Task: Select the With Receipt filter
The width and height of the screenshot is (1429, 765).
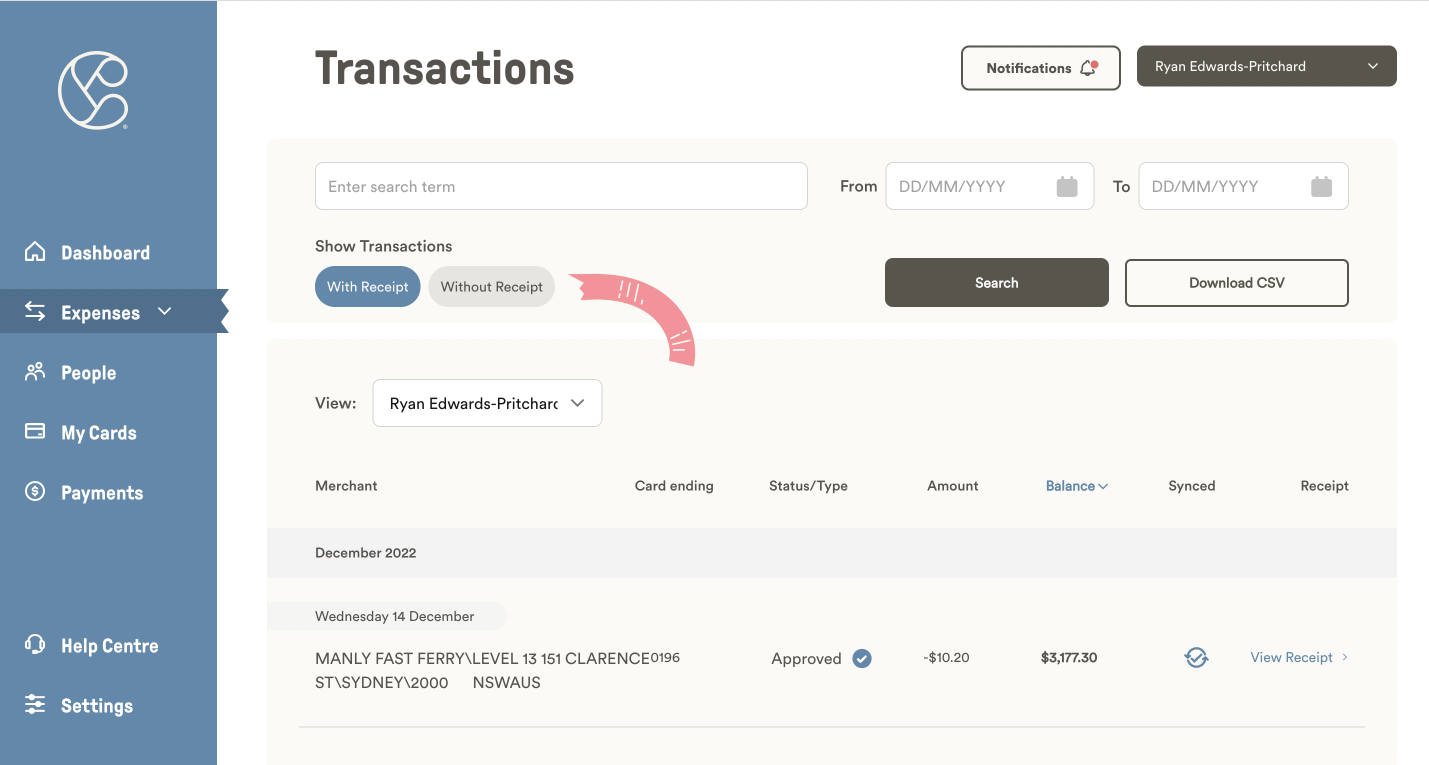Action: coord(367,286)
